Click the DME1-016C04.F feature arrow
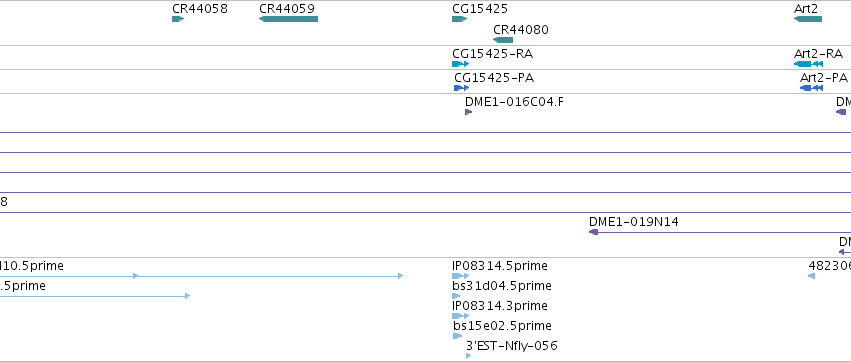This screenshot has width=851, height=362. point(468,112)
